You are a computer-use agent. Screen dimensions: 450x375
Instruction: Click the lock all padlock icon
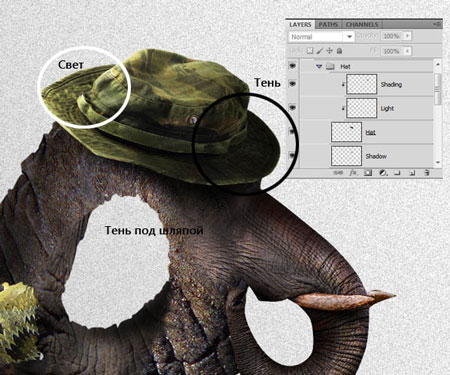[339, 51]
